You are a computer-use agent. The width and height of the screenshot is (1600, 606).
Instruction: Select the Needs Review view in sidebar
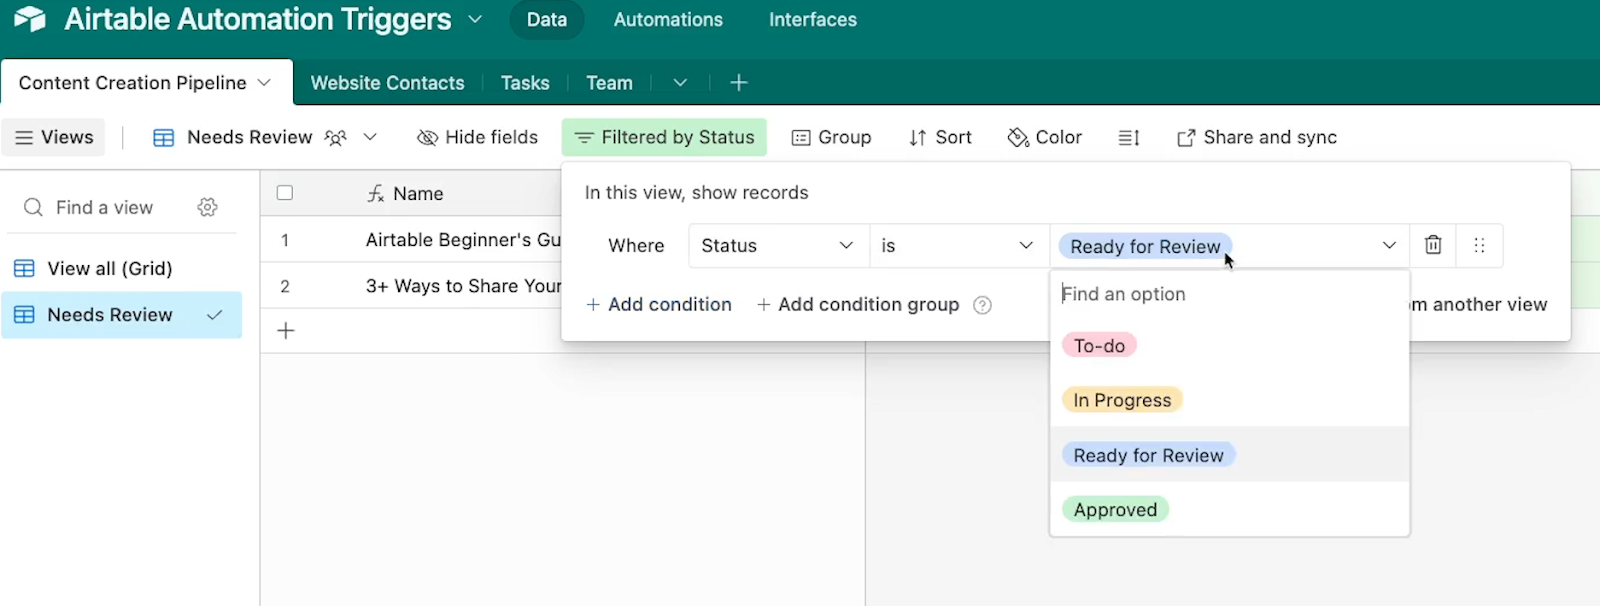point(121,315)
